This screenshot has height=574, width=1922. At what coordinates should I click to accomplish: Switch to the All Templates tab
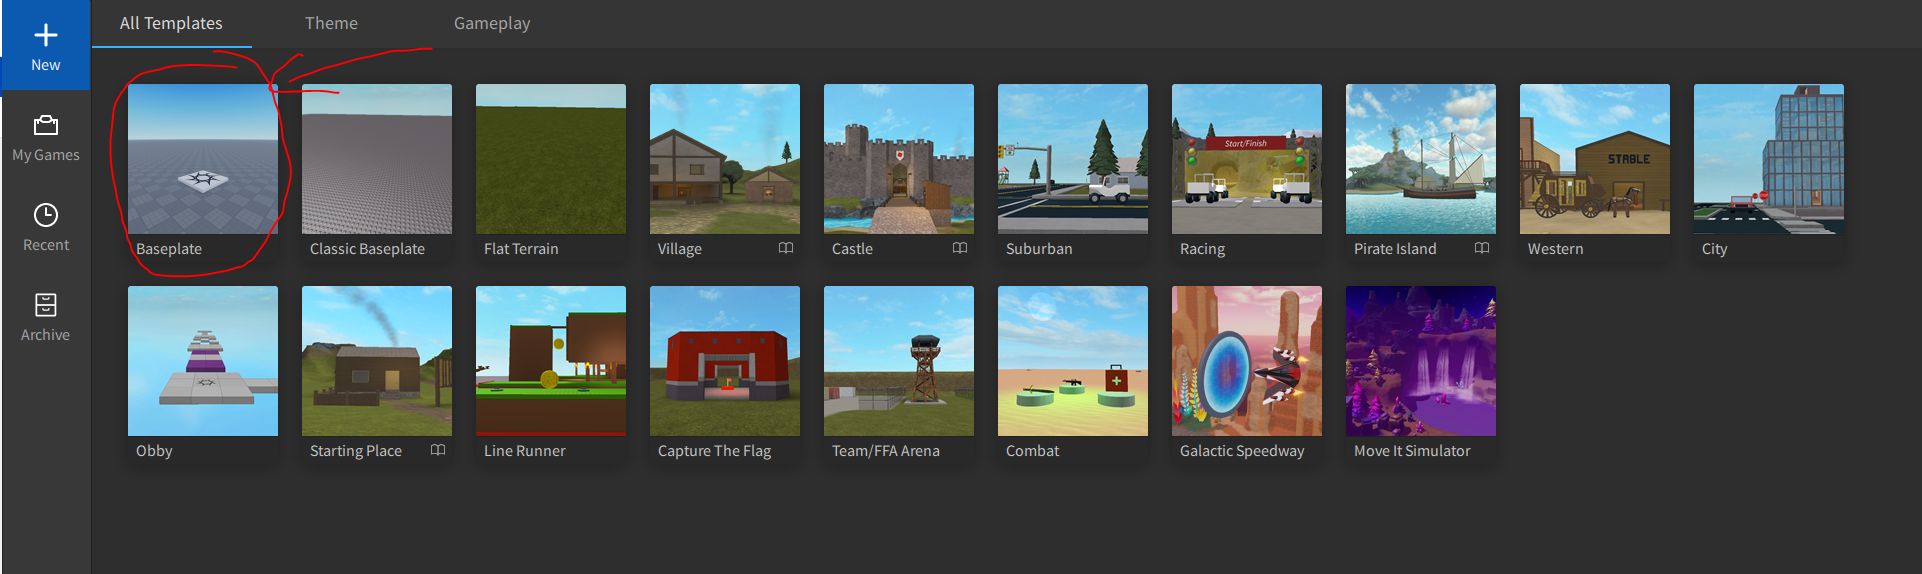click(x=171, y=23)
